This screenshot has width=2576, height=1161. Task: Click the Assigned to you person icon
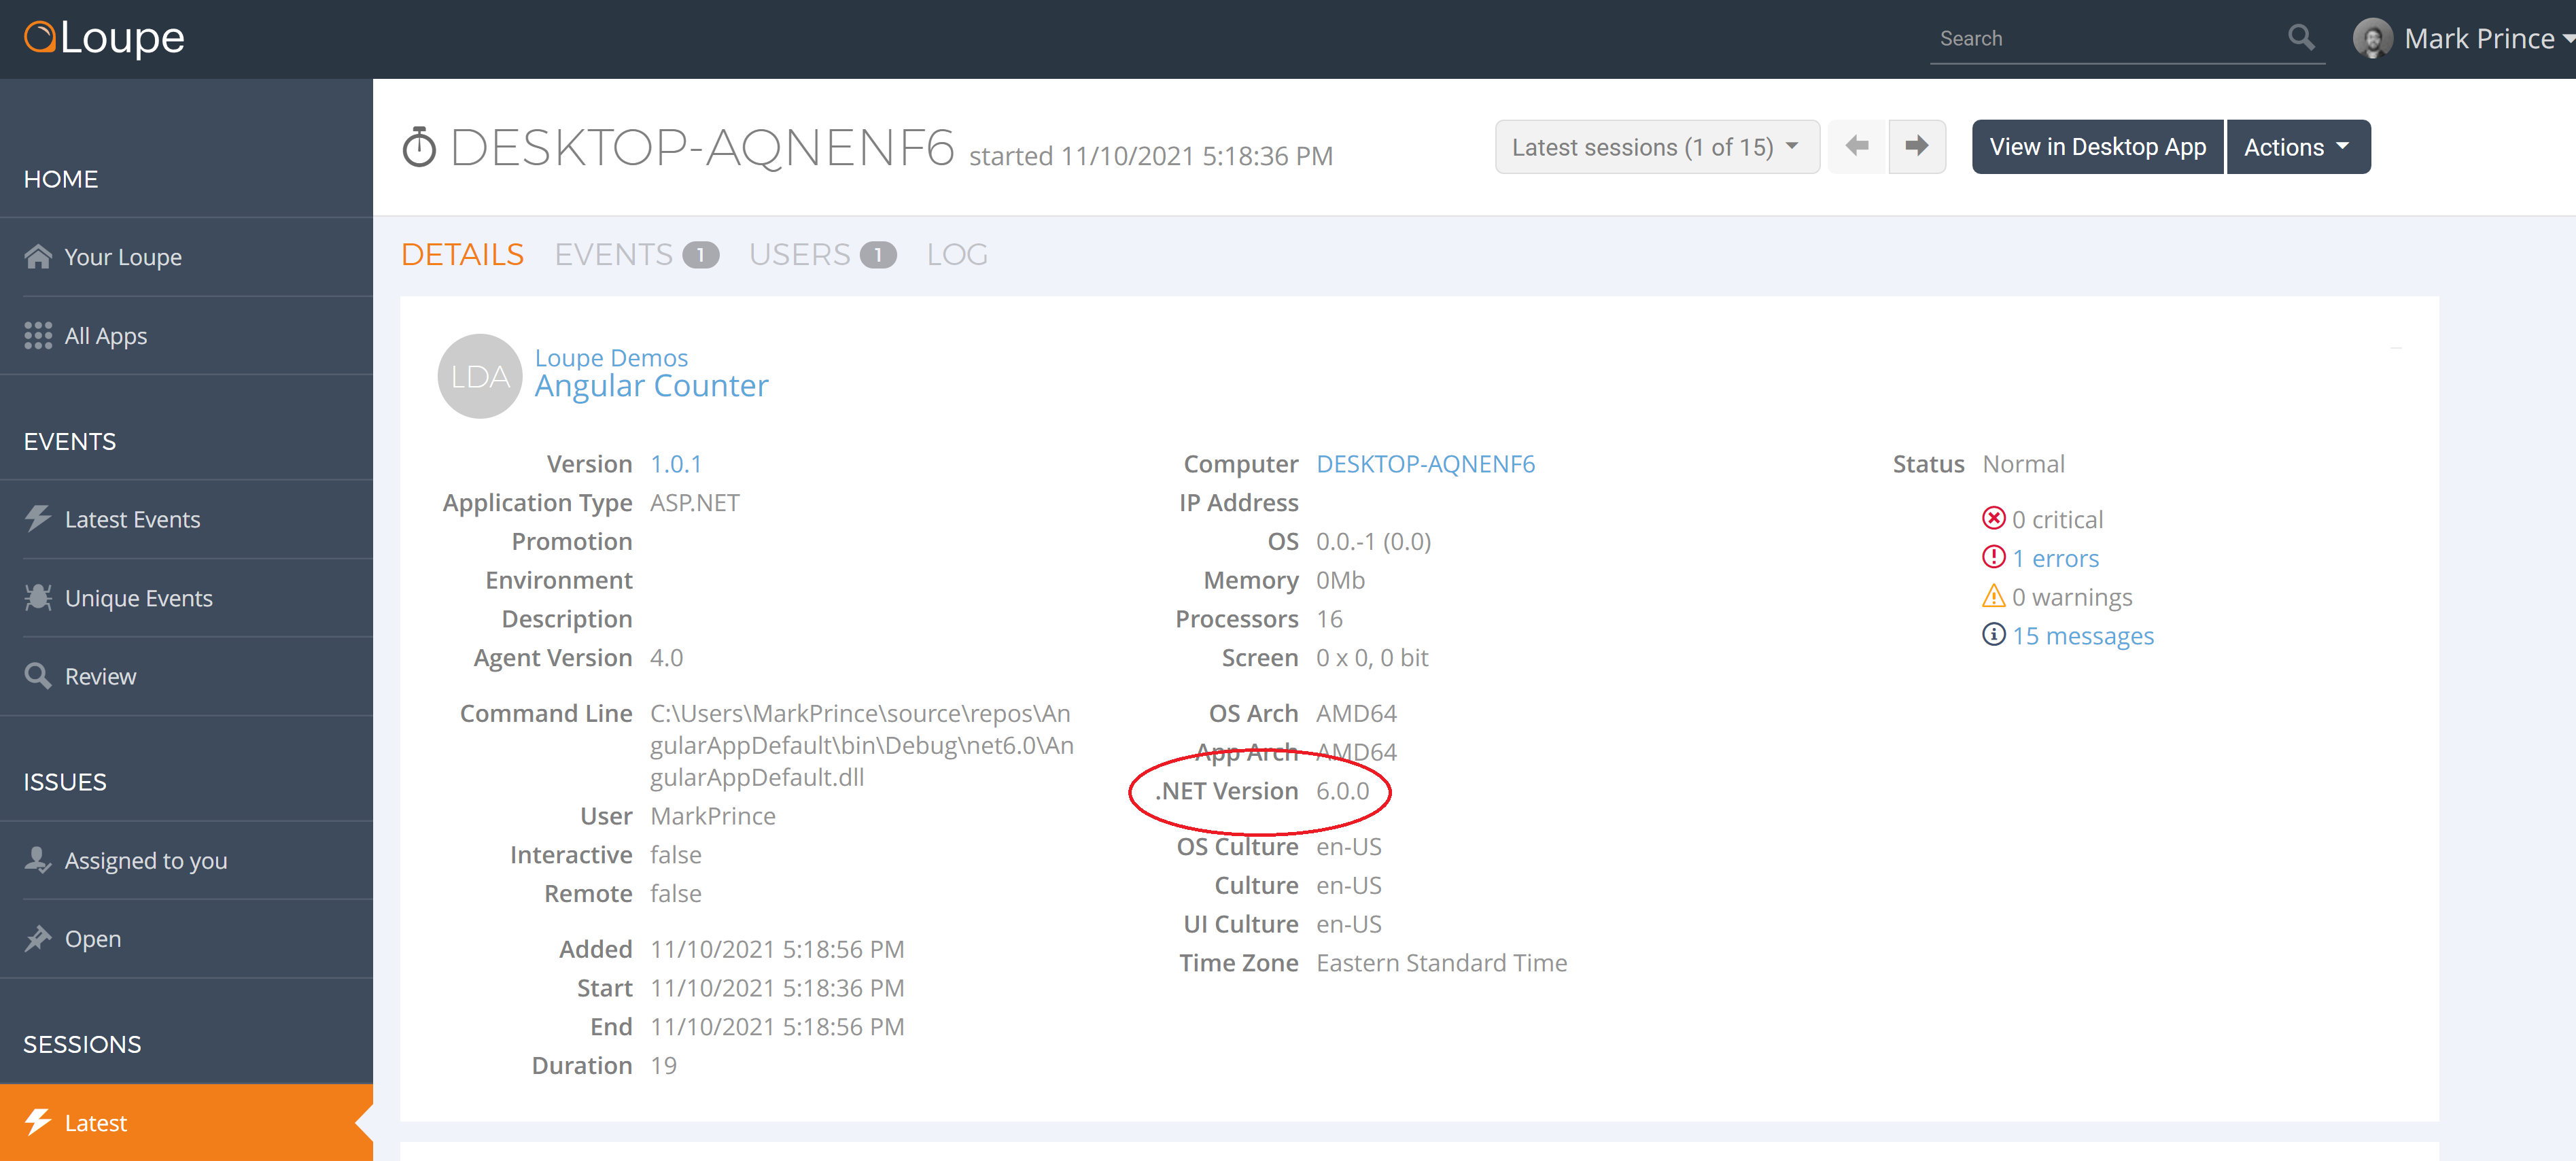click(38, 860)
